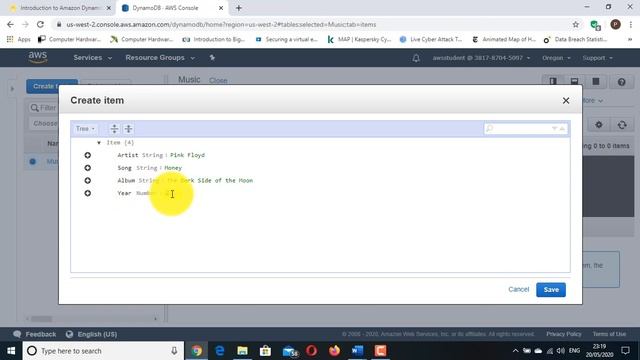This screenshot has height=360, width=640.
Task: Open the Apps bookmarks shortcut
Action: click(x=19, y=39)
